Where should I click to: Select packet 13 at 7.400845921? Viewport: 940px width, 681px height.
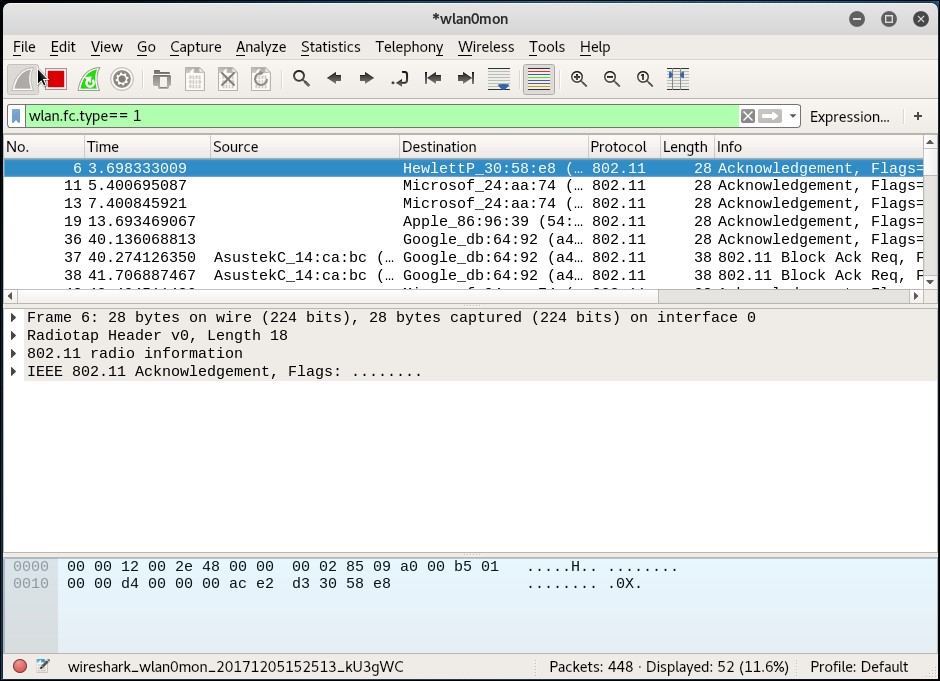(463, 204)
